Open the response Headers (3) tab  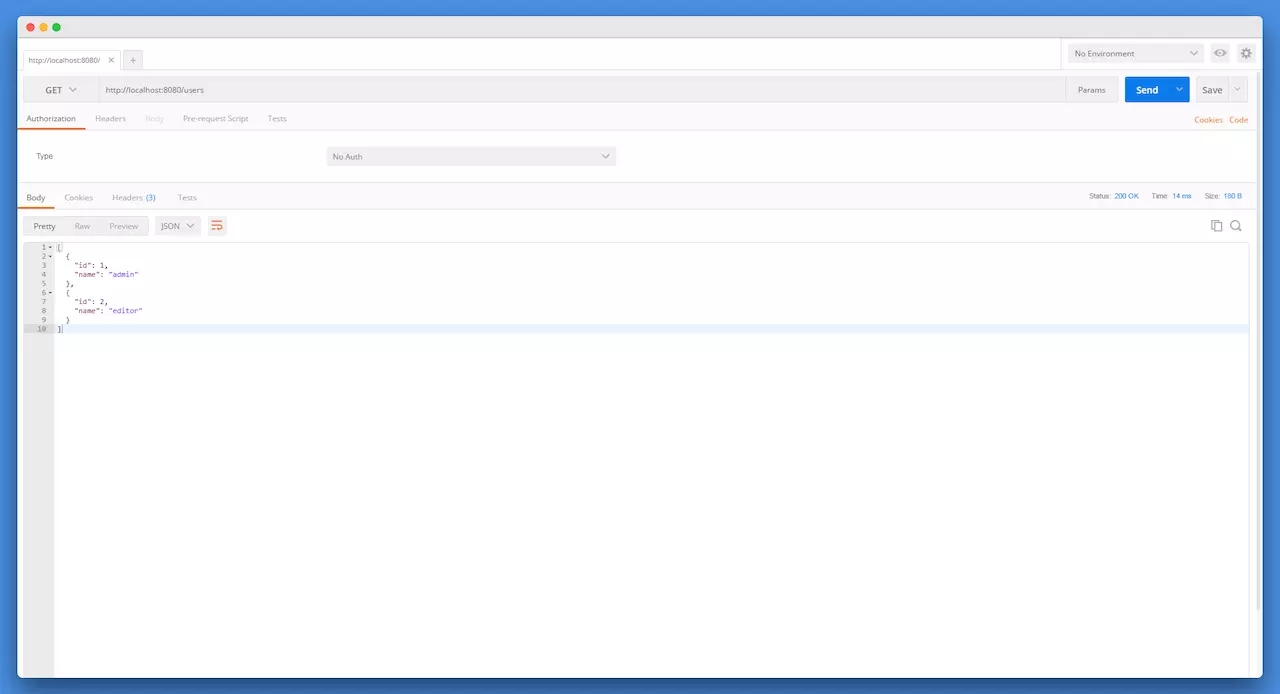click(x=134, y=197)
